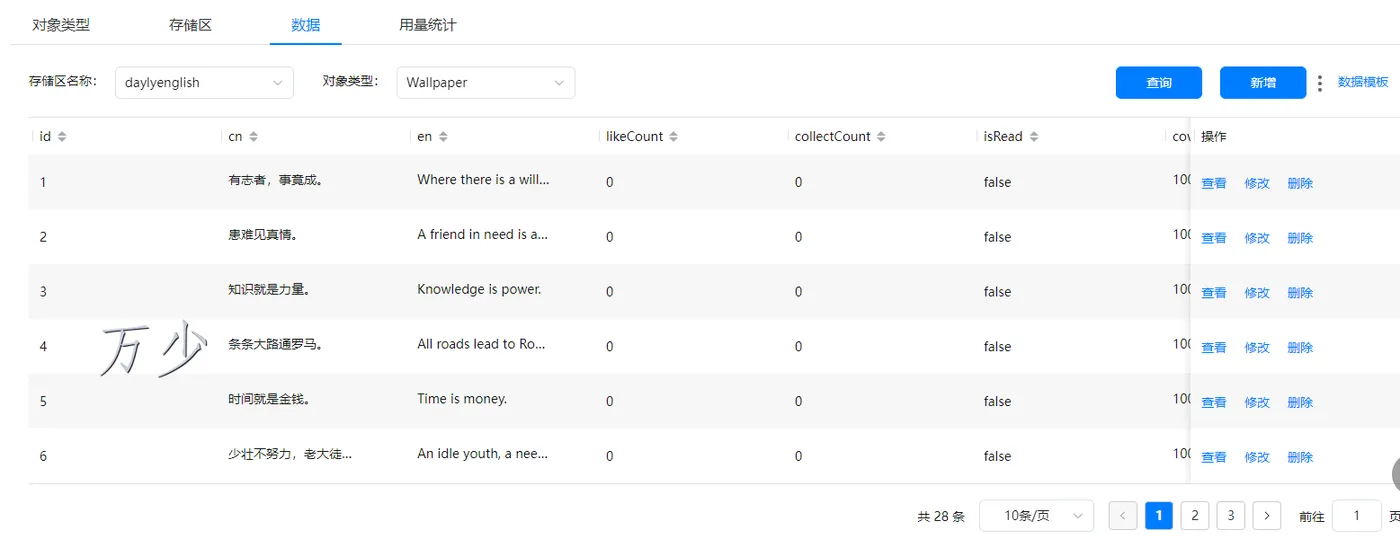Select the 存储区 tab
1400x539 pixels.
point(190,25)
